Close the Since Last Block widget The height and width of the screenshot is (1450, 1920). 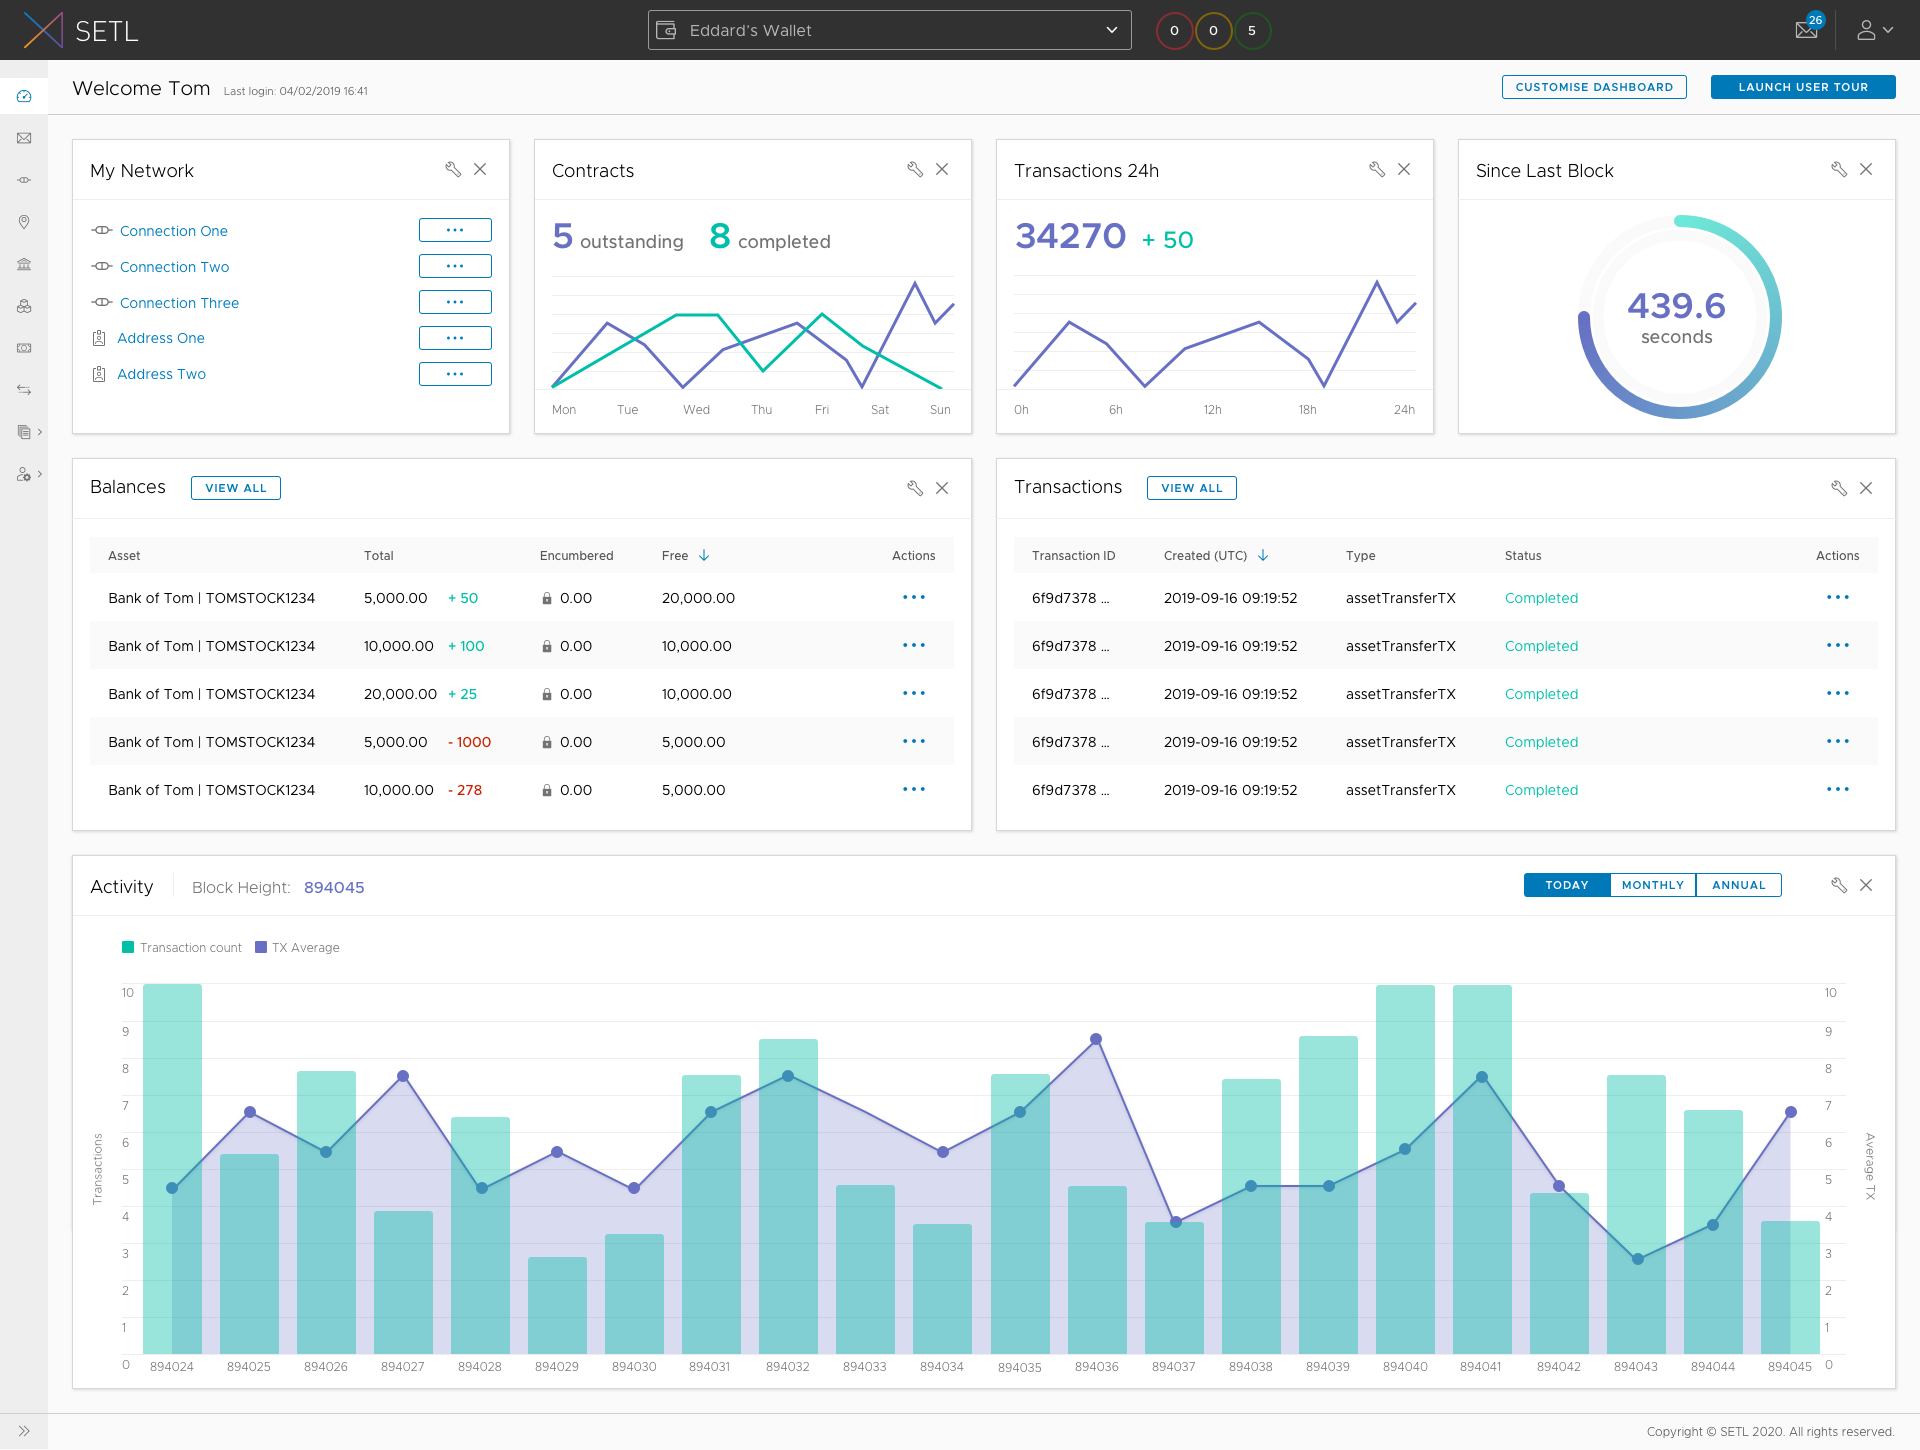tap(1866, 169)
